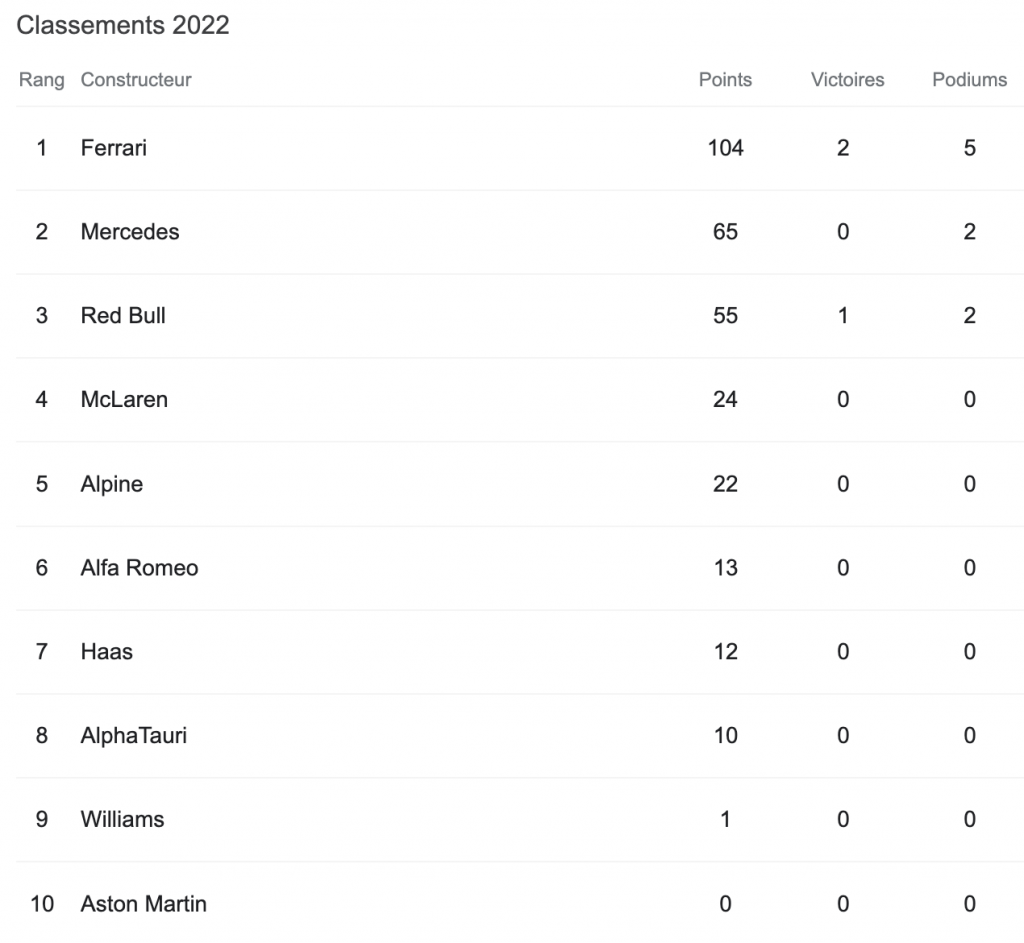Click Ferrari's podium count of 5
The image size is (1024, 943).
969,148
